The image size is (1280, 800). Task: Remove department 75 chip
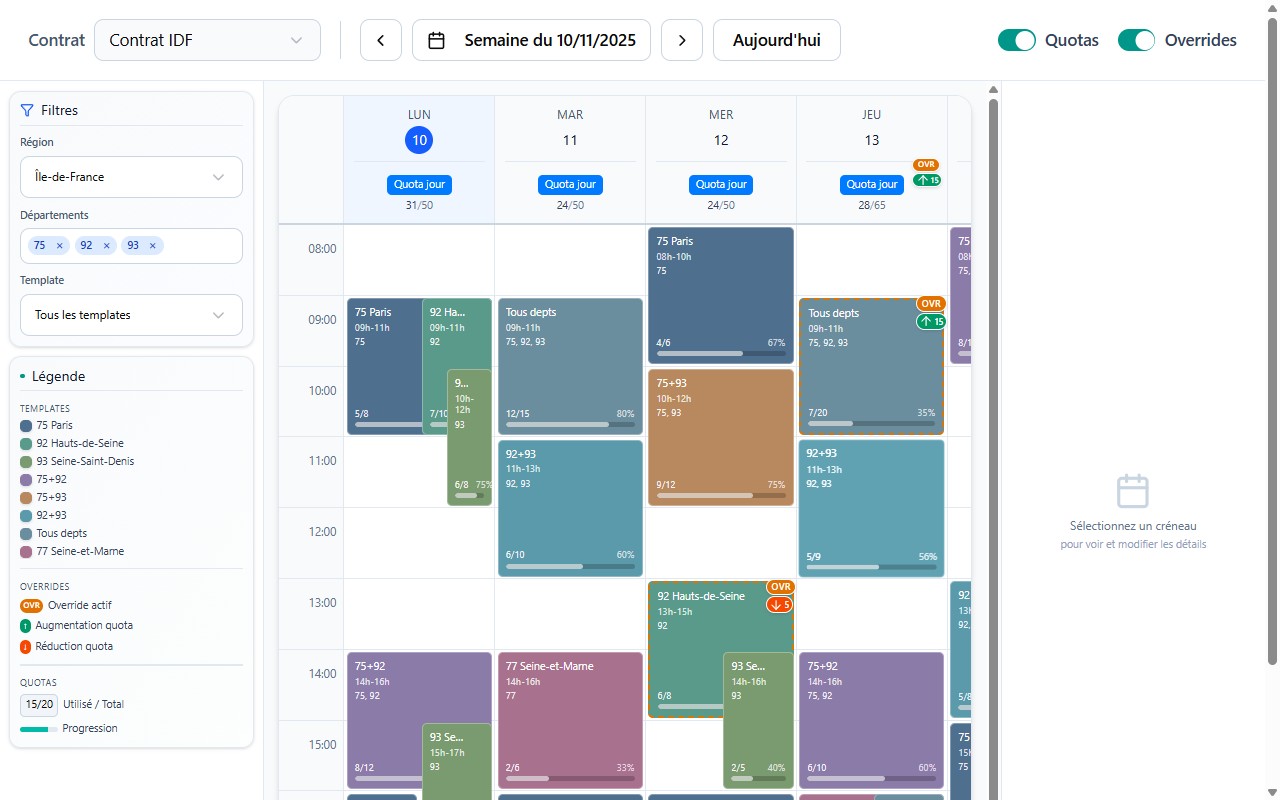click(x=59, y=245)
